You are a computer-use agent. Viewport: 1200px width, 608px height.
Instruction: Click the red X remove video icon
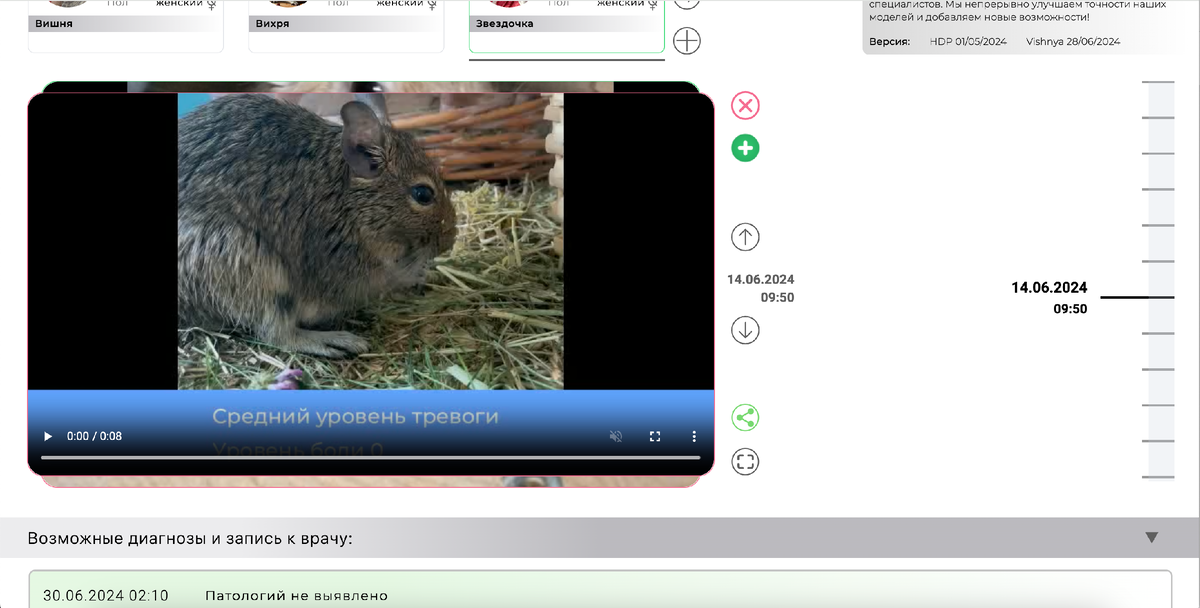pos(745,105)
